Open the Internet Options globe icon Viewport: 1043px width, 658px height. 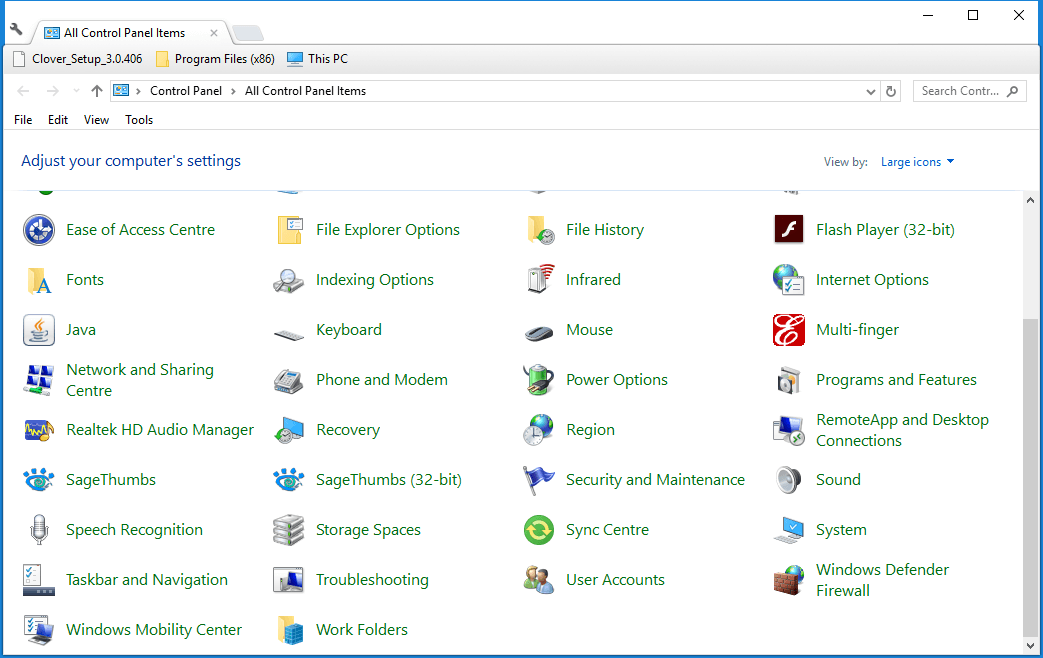point(789,280)
